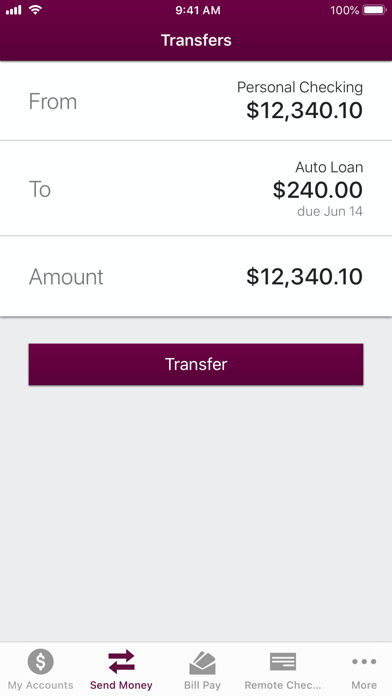Edit the Amount field value
The height and width of the screenshot is (696, 392).
click(305, 277)
